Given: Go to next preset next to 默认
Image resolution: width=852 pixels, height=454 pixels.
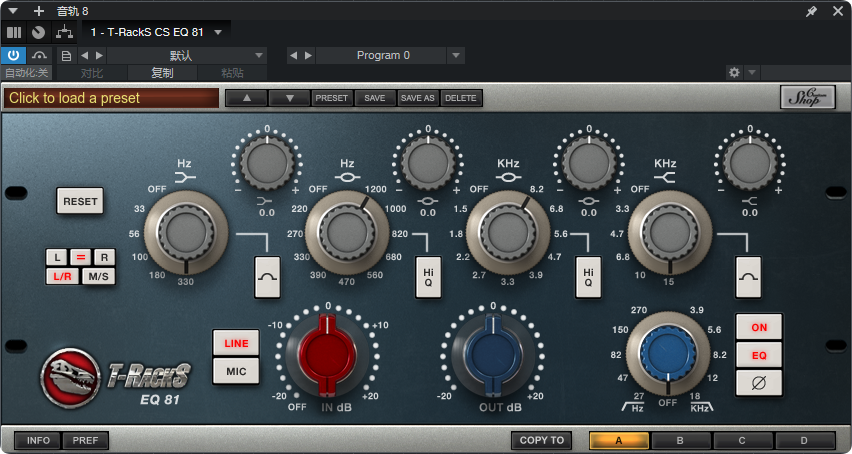Looking at the screenshot, I should point(99,55).
